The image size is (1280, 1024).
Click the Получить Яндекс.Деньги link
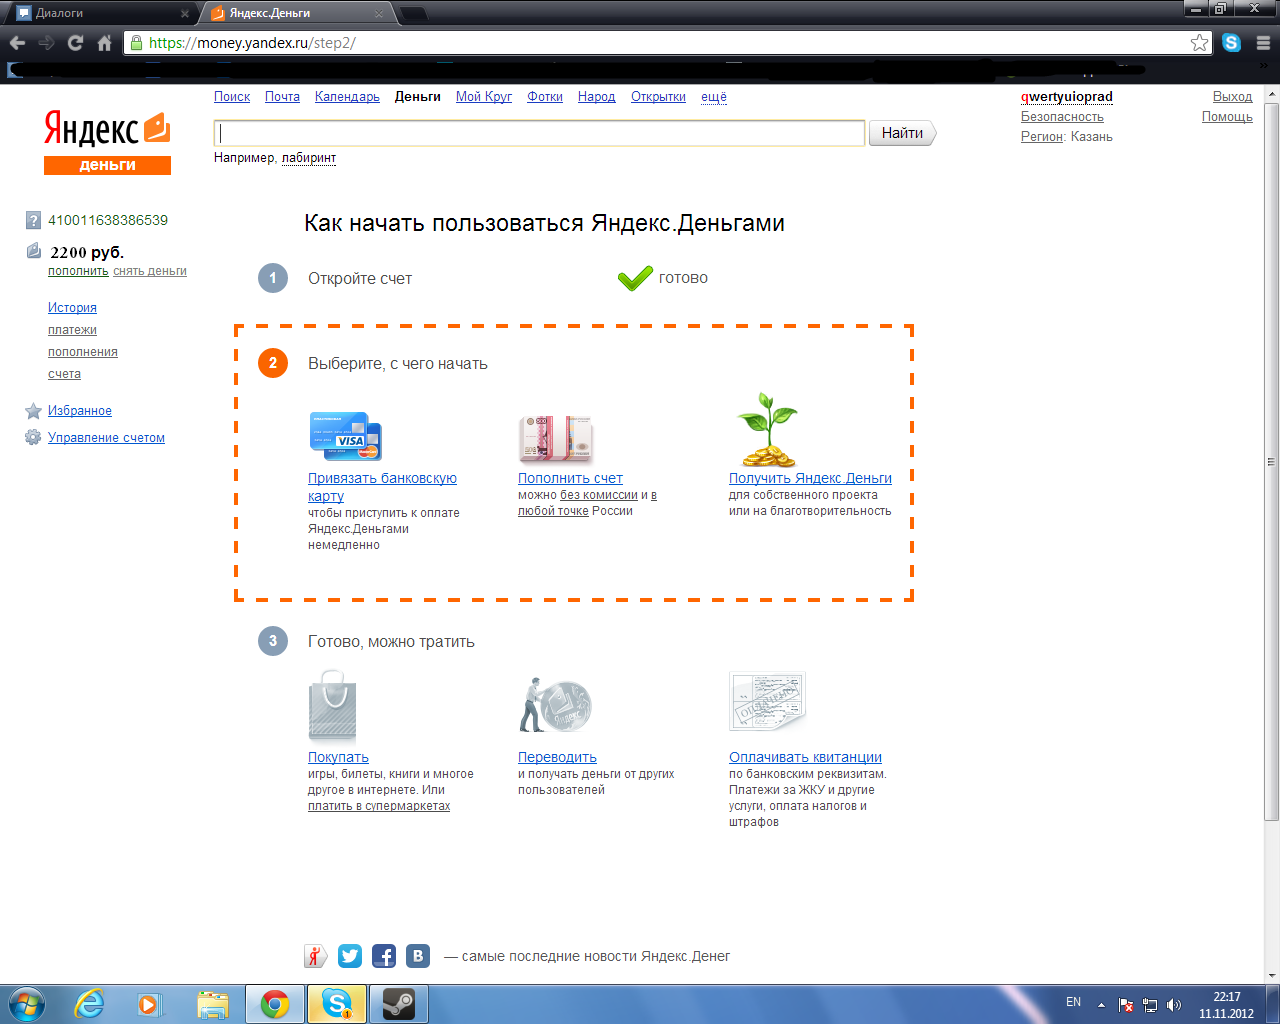click(810, 478)
